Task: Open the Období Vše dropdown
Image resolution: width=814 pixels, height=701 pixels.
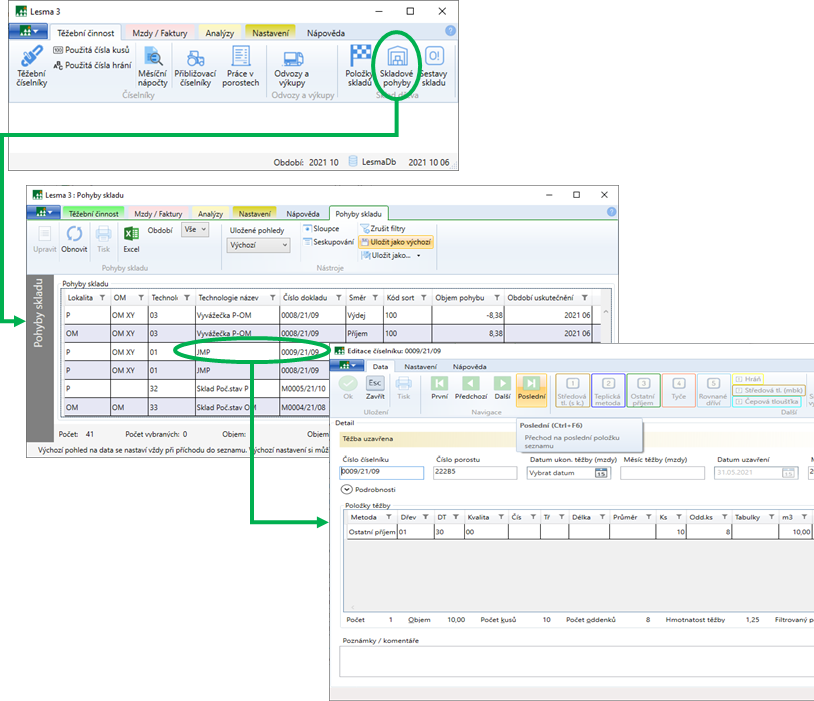Action: [x=196, y=229]
